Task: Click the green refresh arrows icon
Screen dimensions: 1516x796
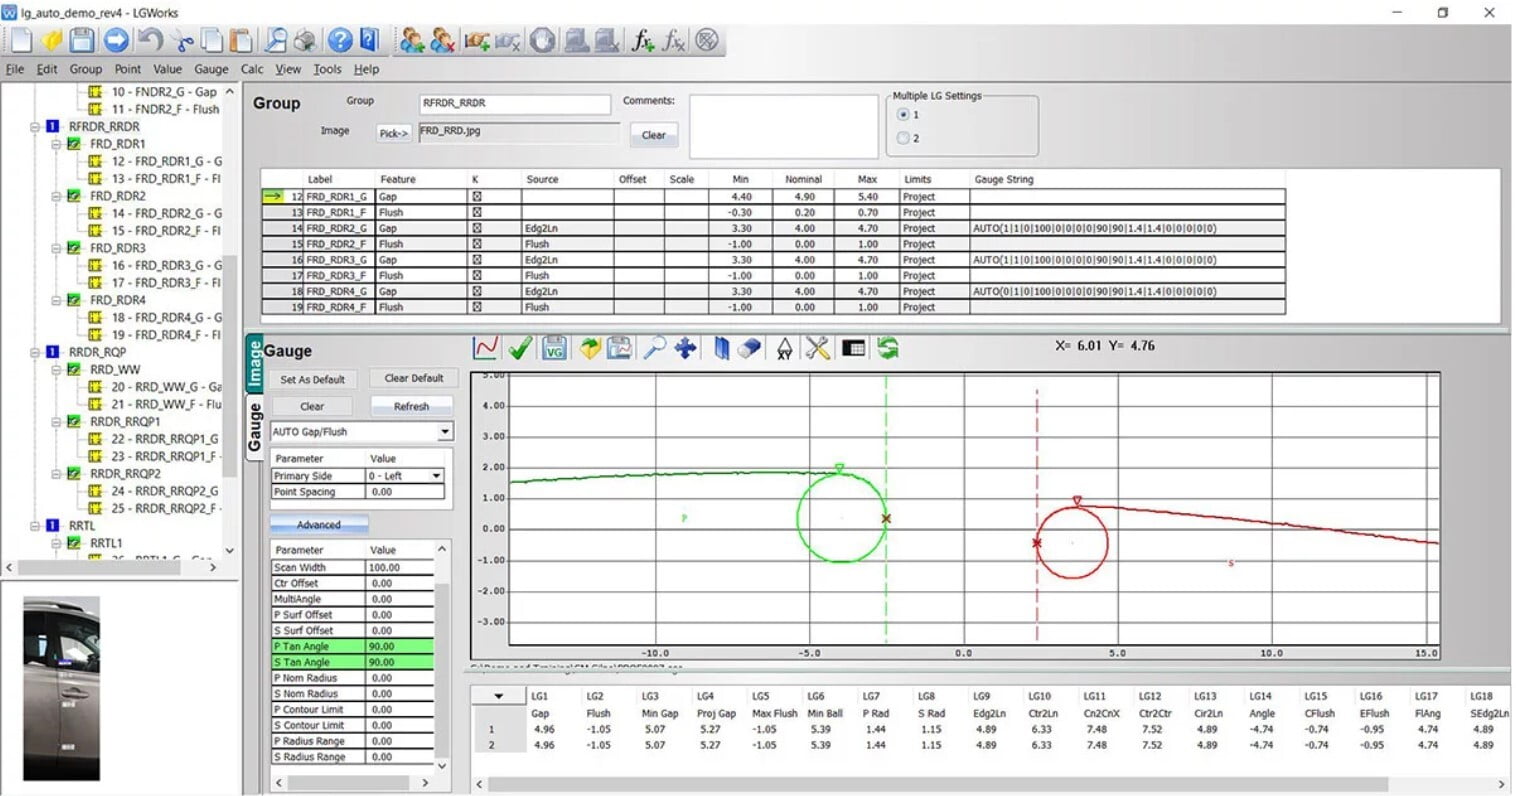Action: click(x=887, y=348)
